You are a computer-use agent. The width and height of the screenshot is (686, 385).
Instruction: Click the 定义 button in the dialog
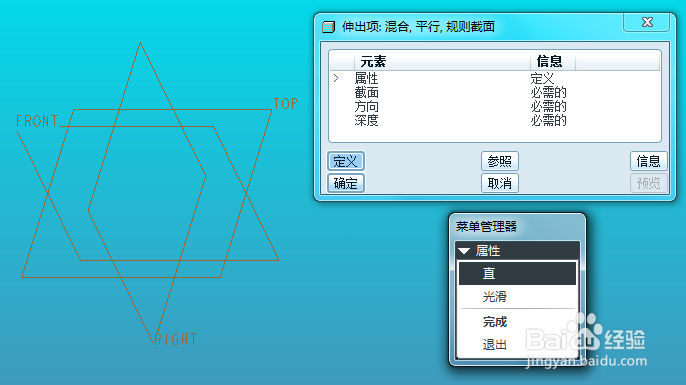[x=346, y=161]
